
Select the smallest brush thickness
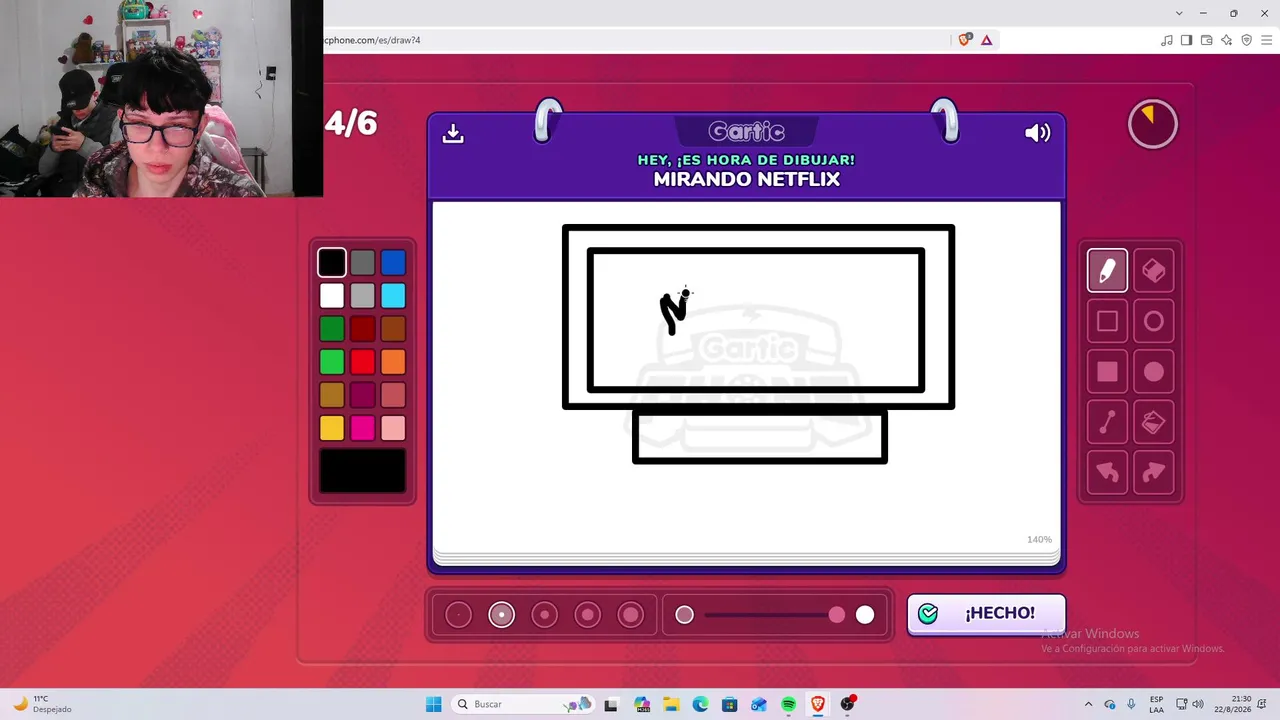(458, 615)
